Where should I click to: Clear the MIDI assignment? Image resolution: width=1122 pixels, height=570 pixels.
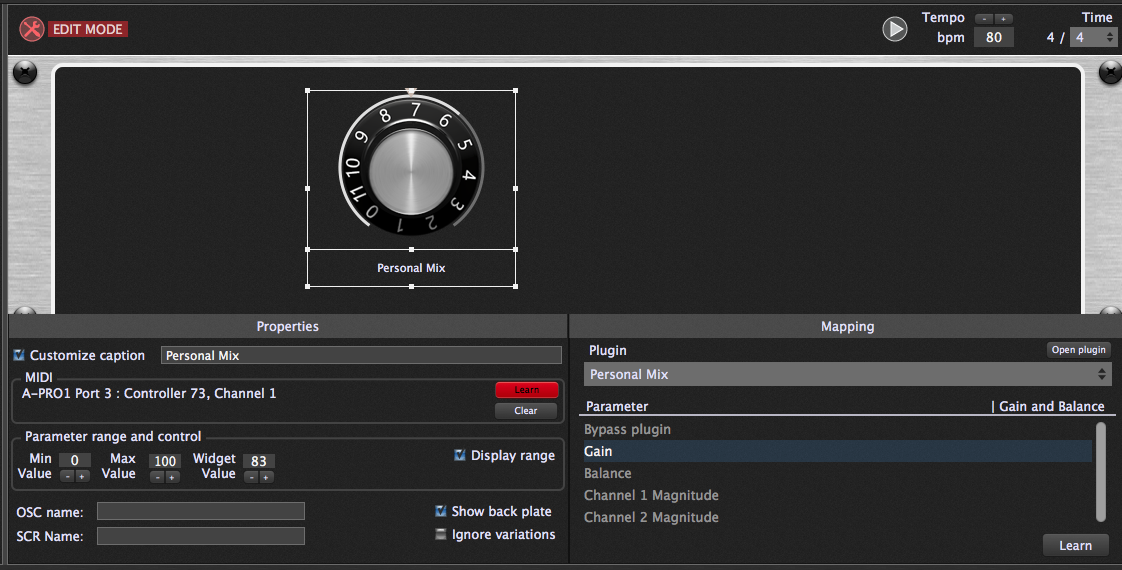526,411
